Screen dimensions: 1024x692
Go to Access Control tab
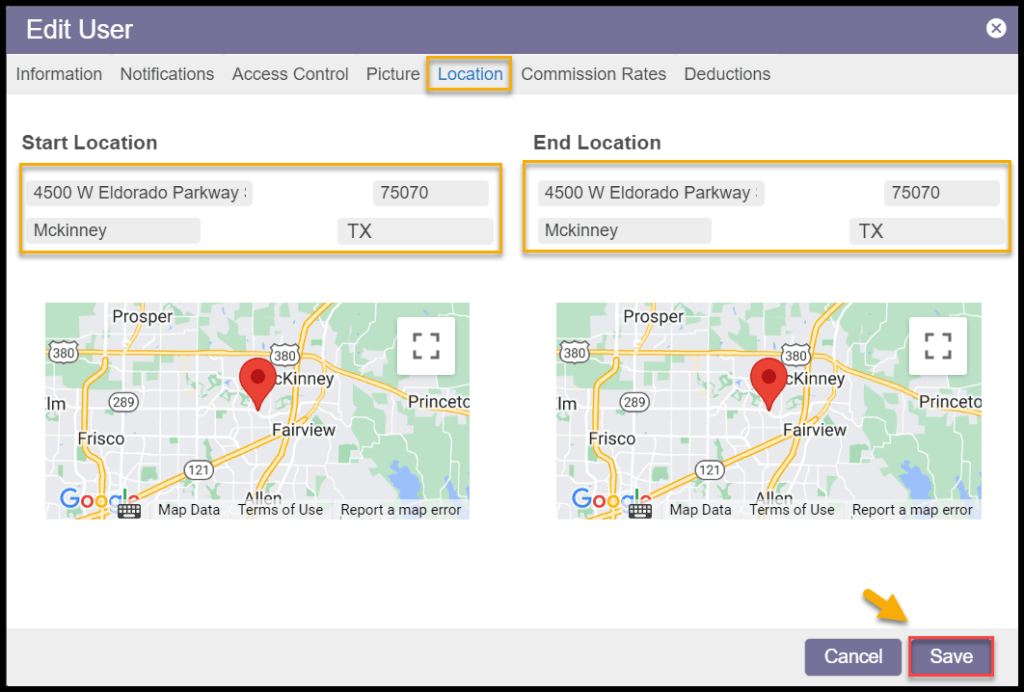pyautogui.click(x=290, y=74)
